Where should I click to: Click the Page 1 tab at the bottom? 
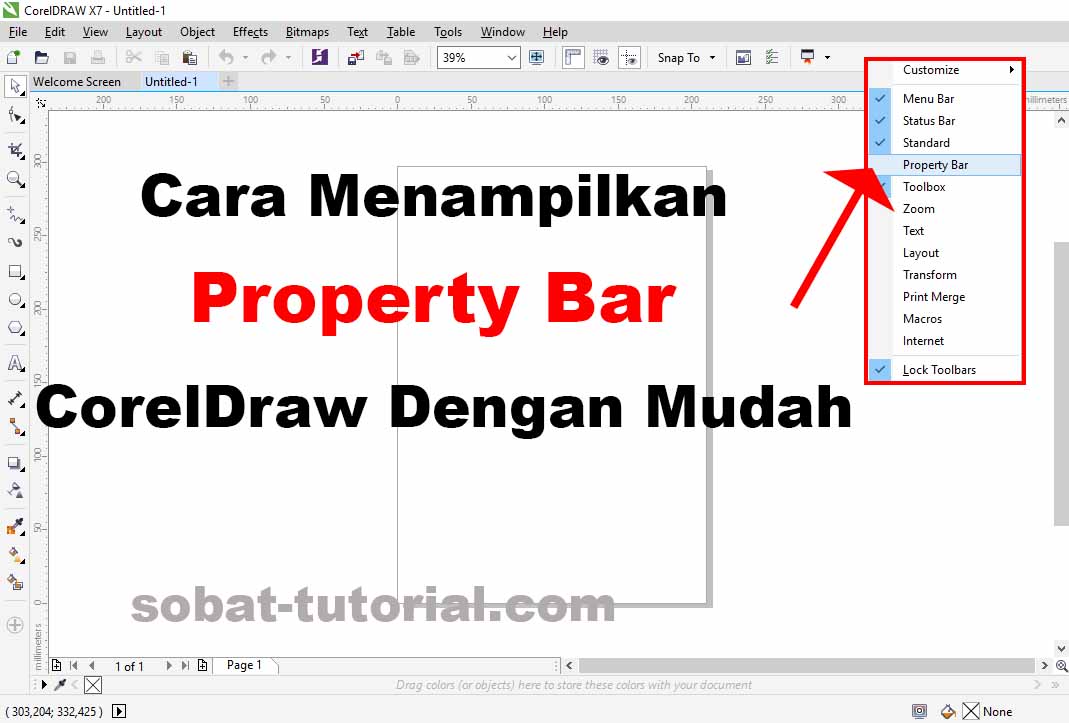pos(244,665)
